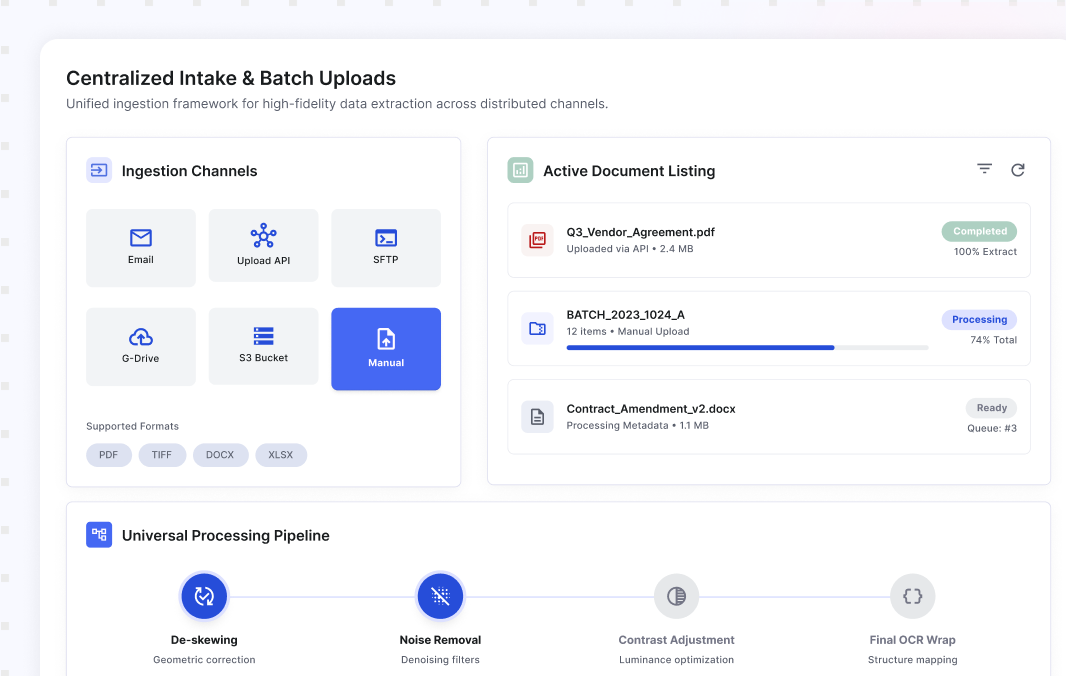
Task: Select the Final OCR Wrap step icon
Action: point(912,596)
